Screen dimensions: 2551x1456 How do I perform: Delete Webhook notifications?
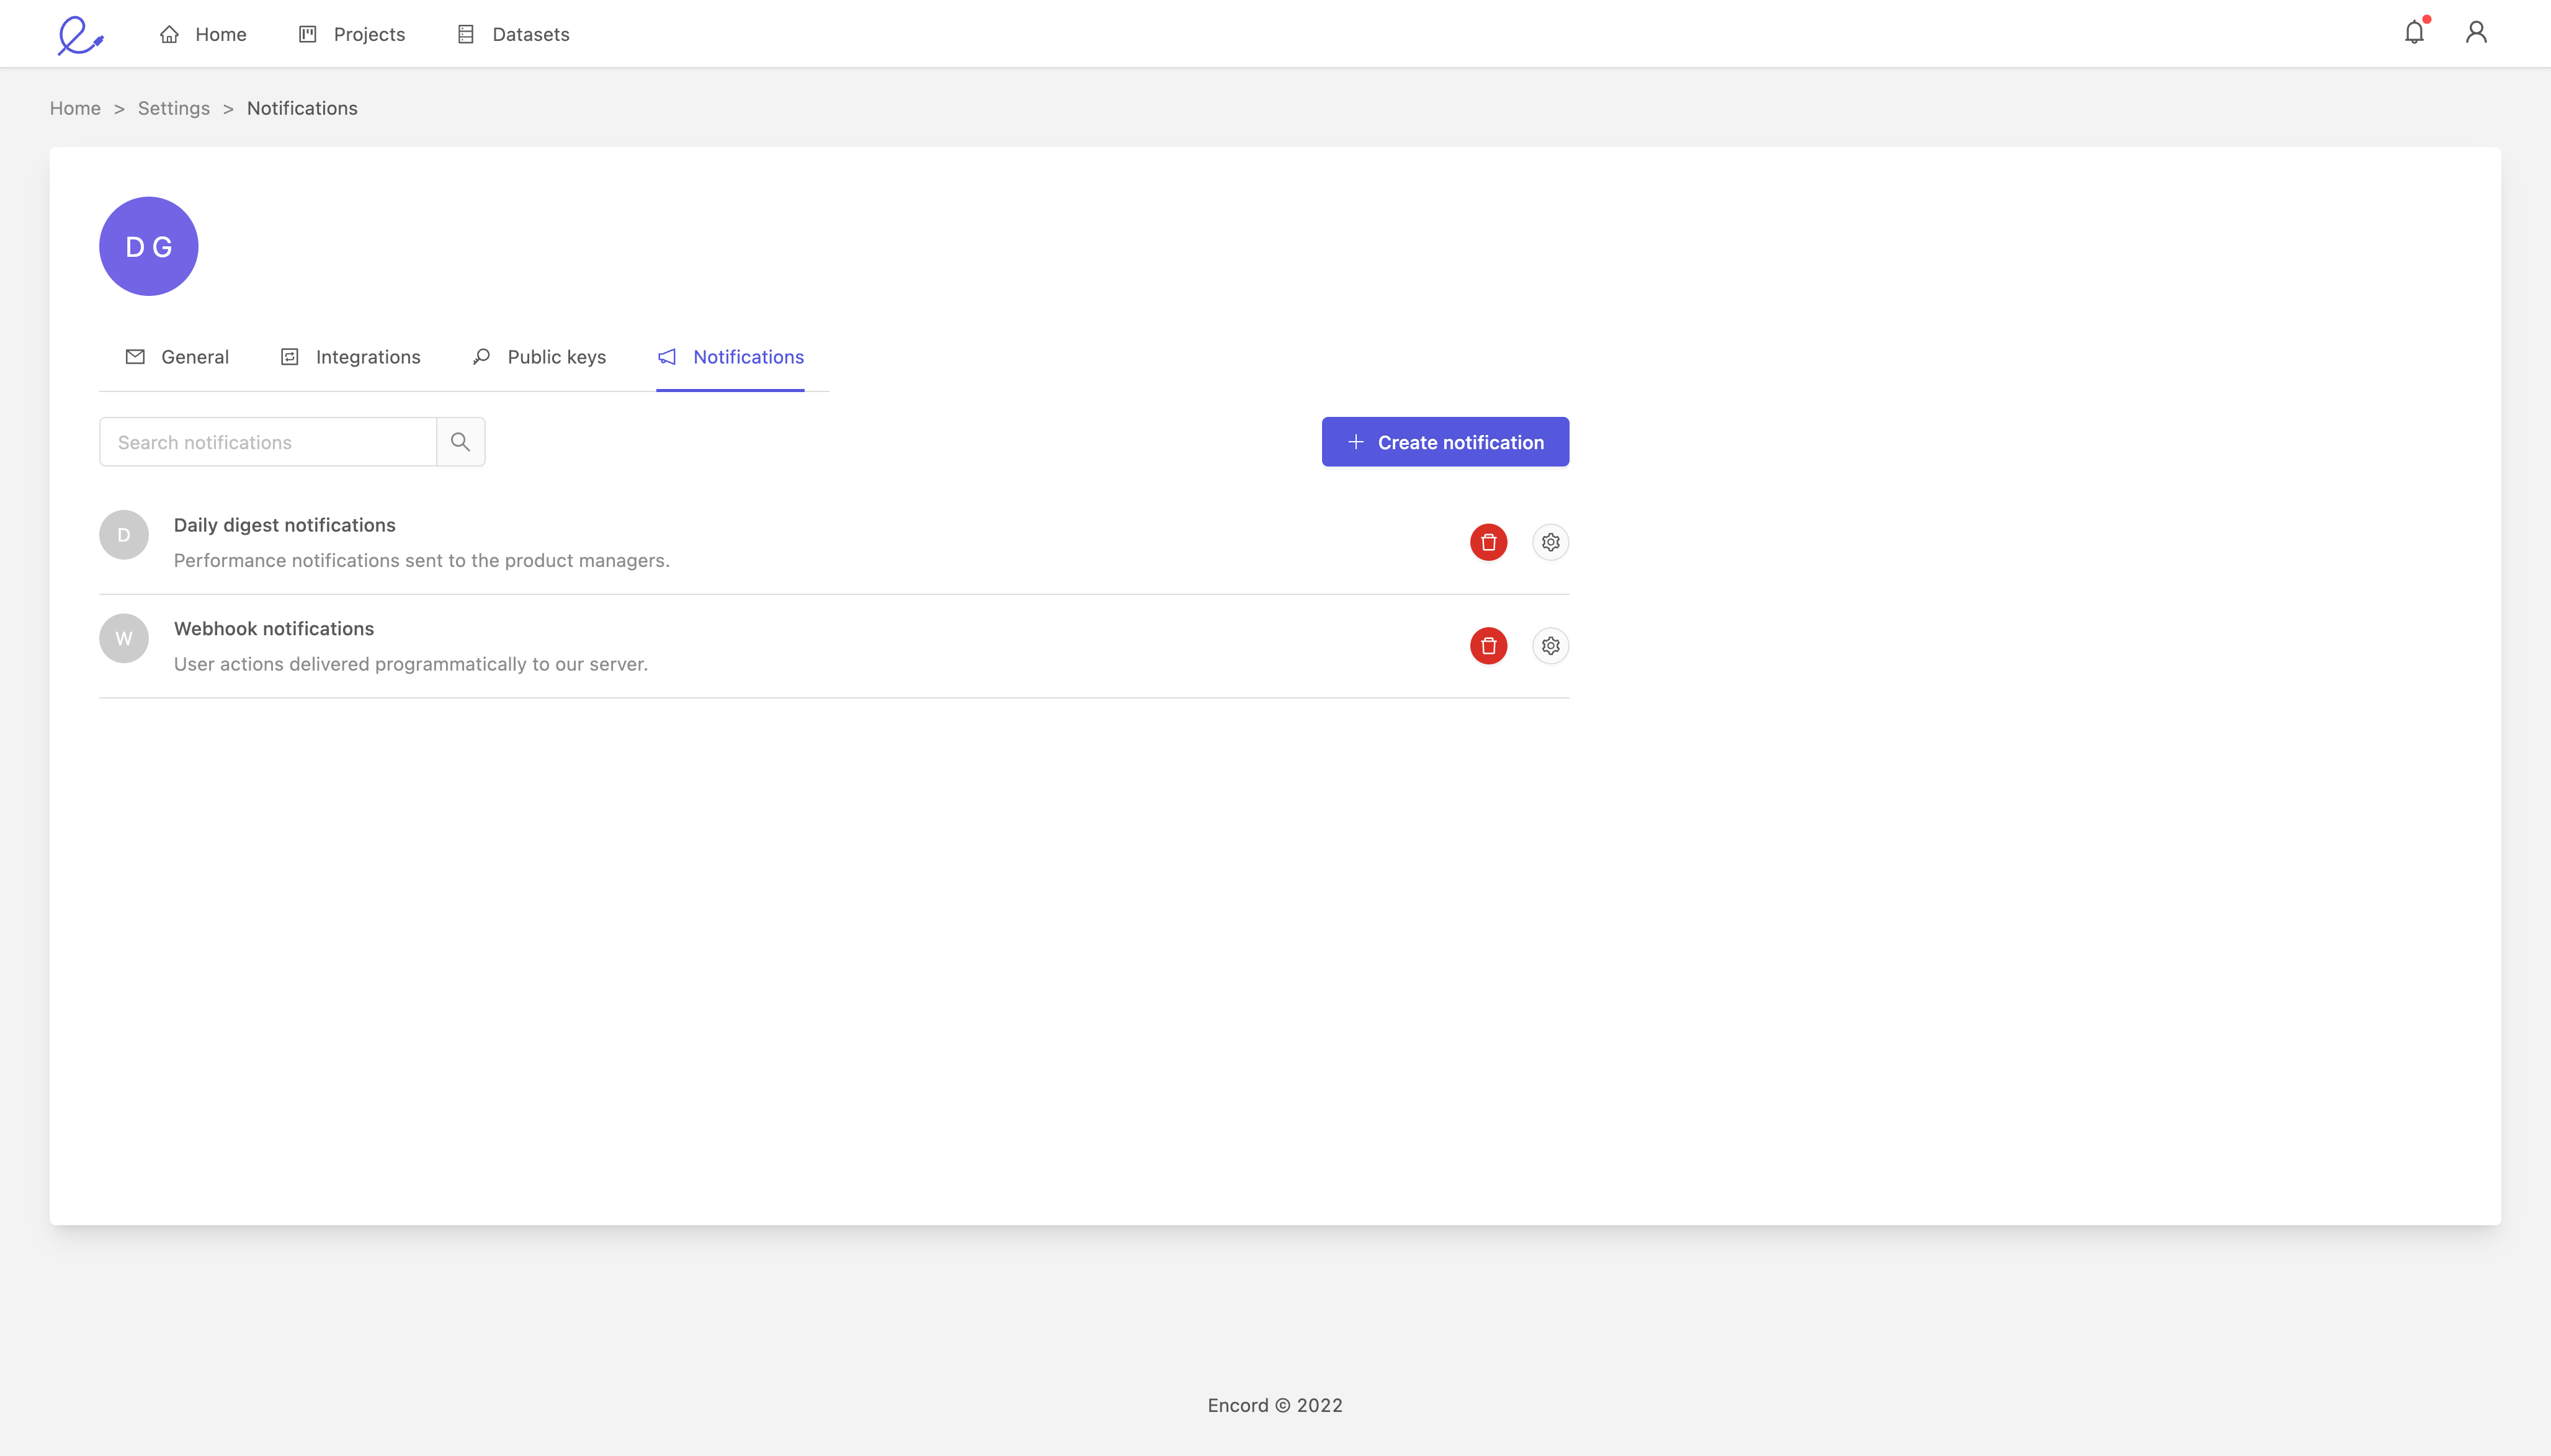pos(1488,646)
